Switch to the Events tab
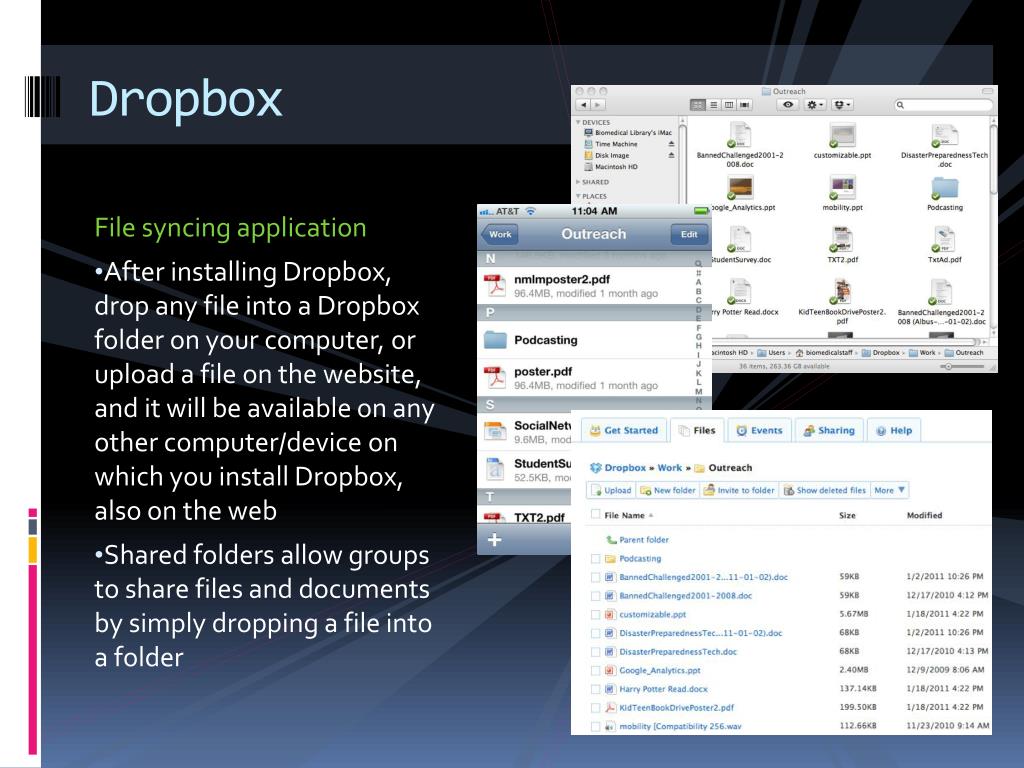Screen dimensions: 1024x768 point(759,431)
